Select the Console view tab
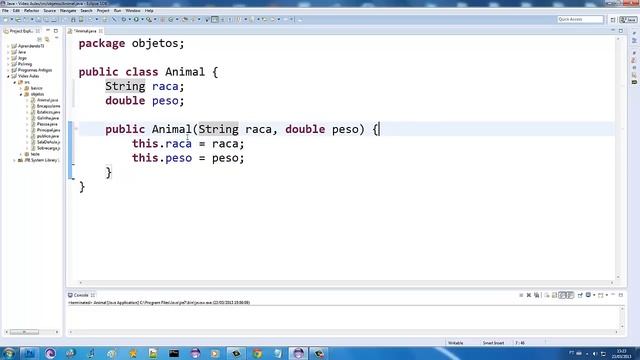 point(81,295)
